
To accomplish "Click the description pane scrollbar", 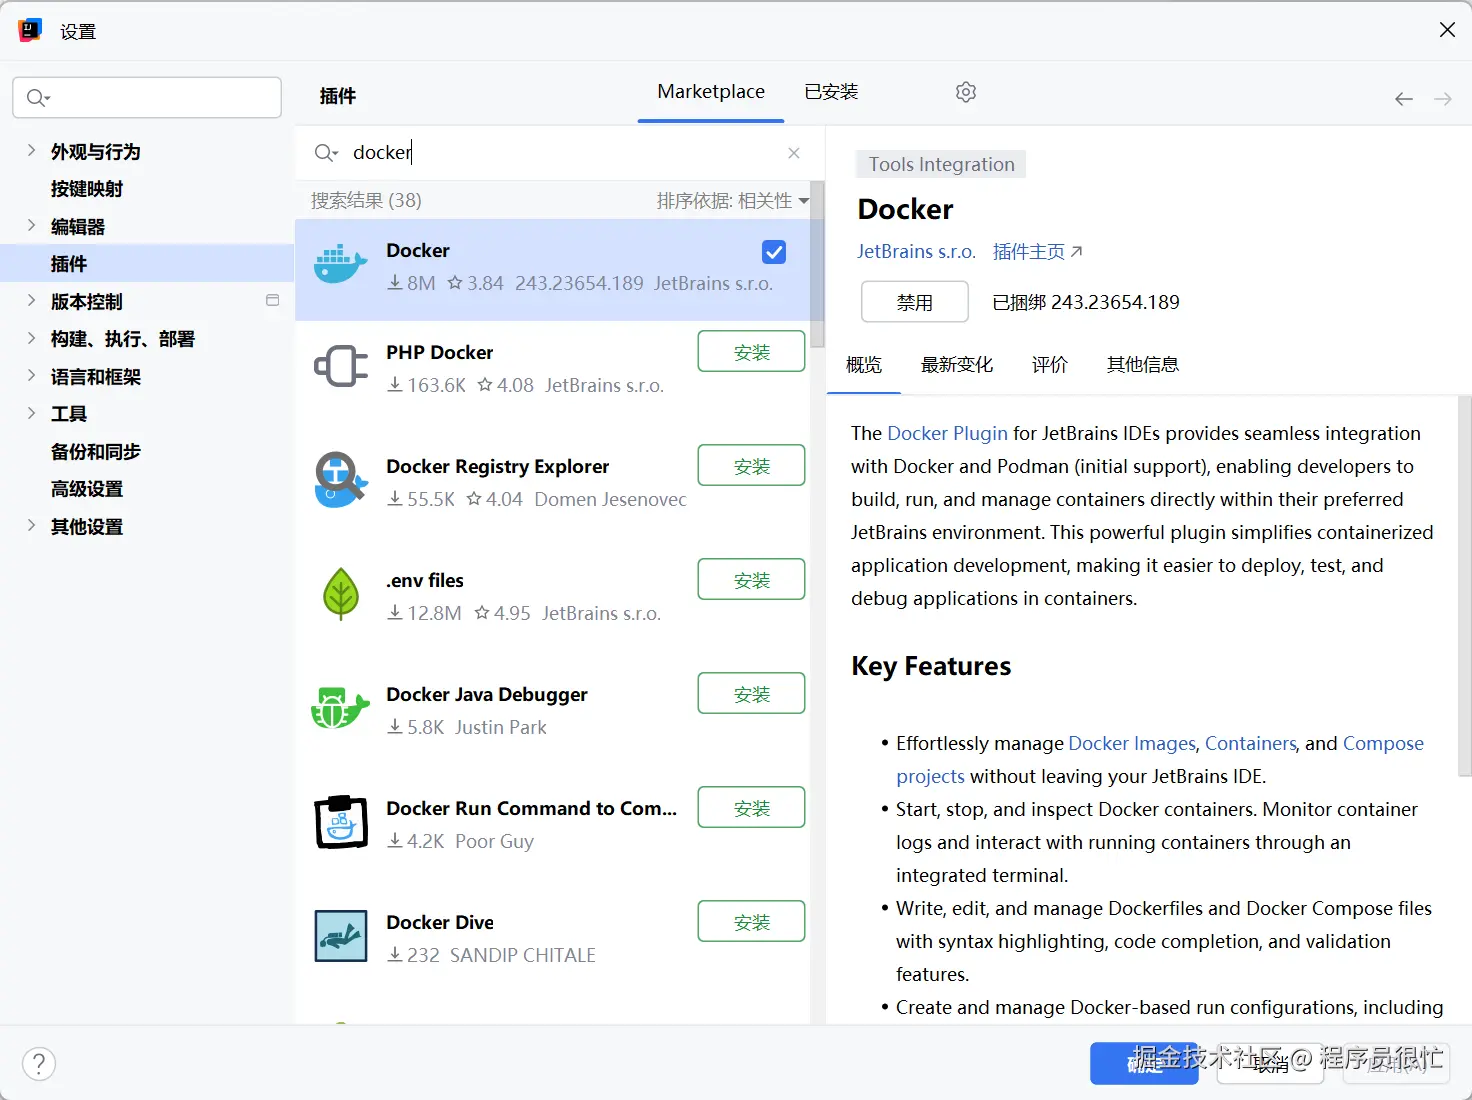I will click(x=1464, y=585).
